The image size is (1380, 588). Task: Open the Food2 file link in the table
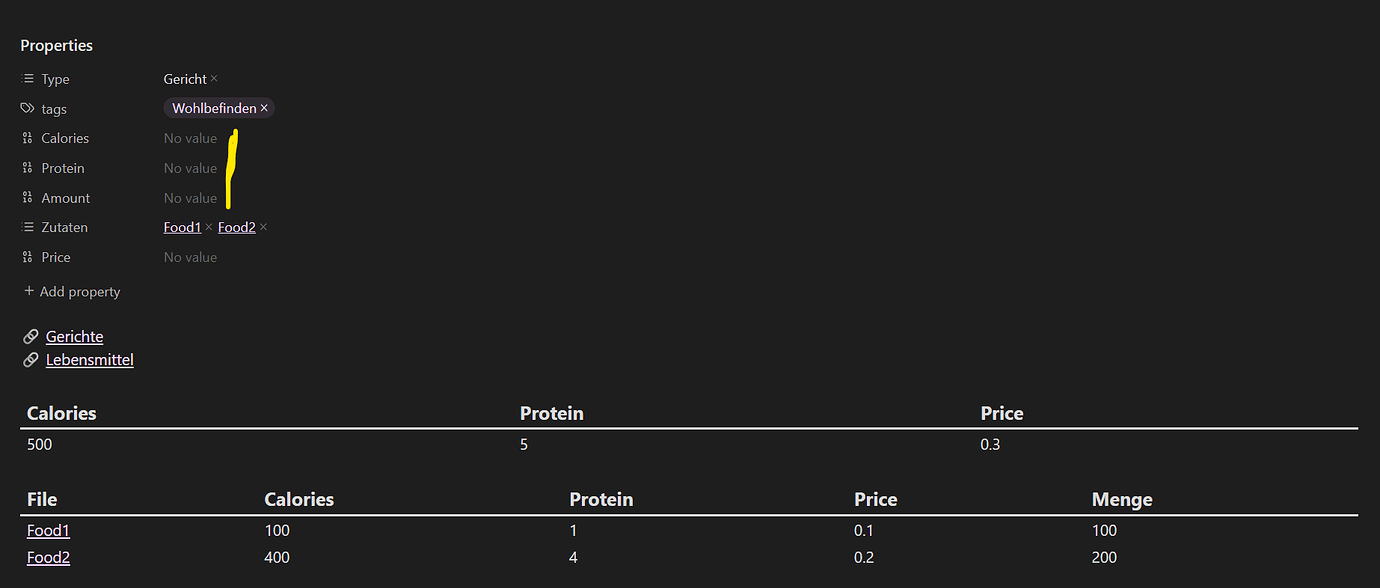(x=47, y=557)
